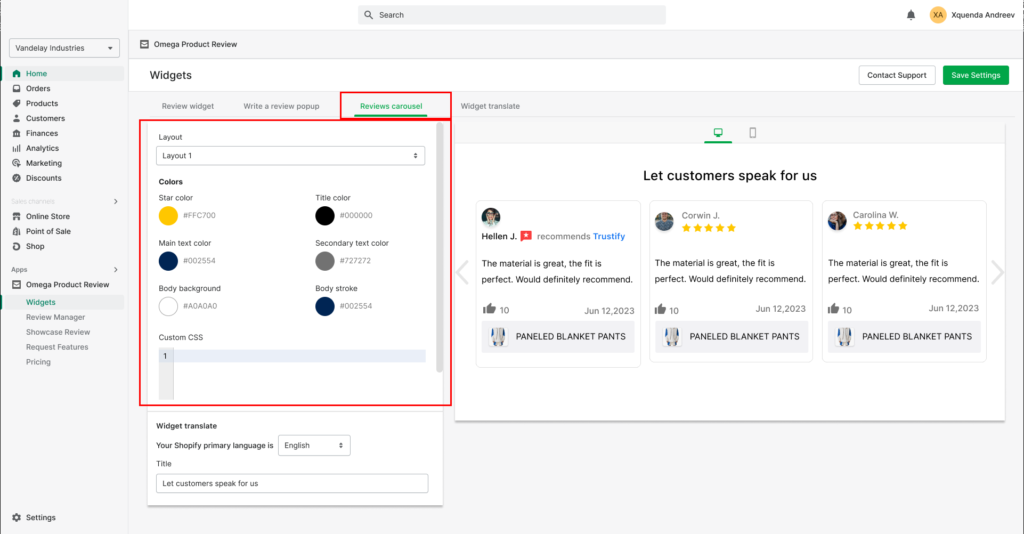Image resolution: width=1024 pixels, height=534 pixels.
Task: Click the carousel next arrow
Action: pyautogui.click(x=997, y=272)
